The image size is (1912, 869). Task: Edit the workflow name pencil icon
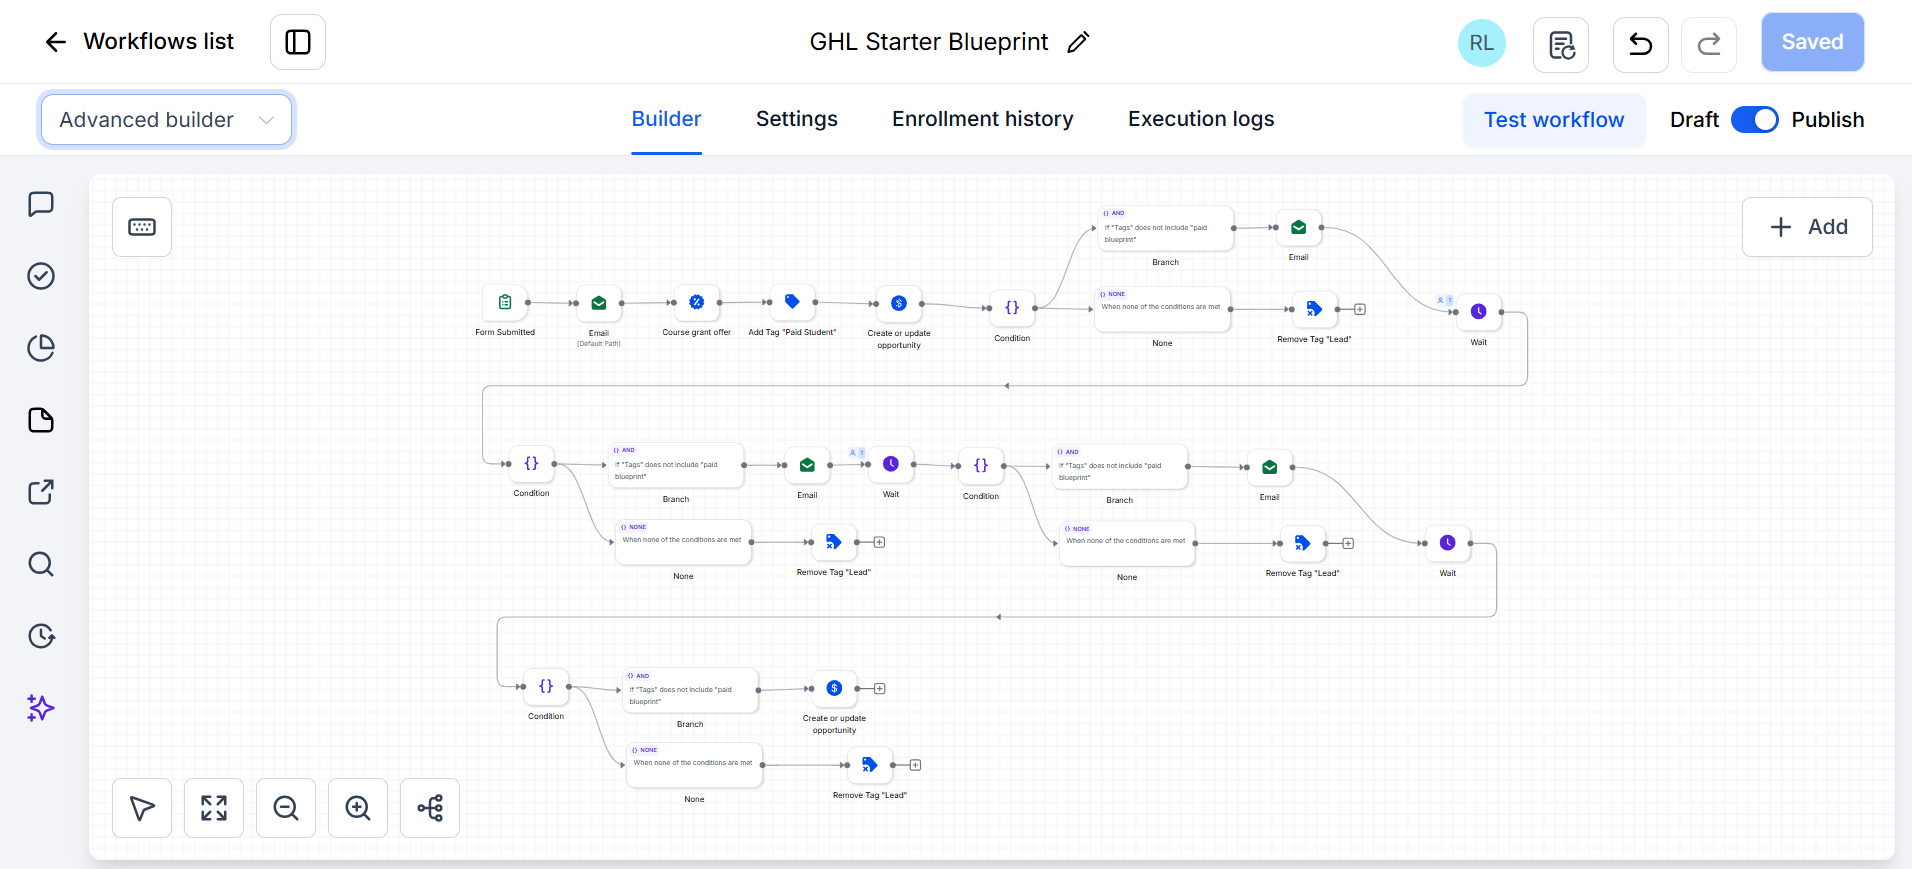tap(1078, 42)
